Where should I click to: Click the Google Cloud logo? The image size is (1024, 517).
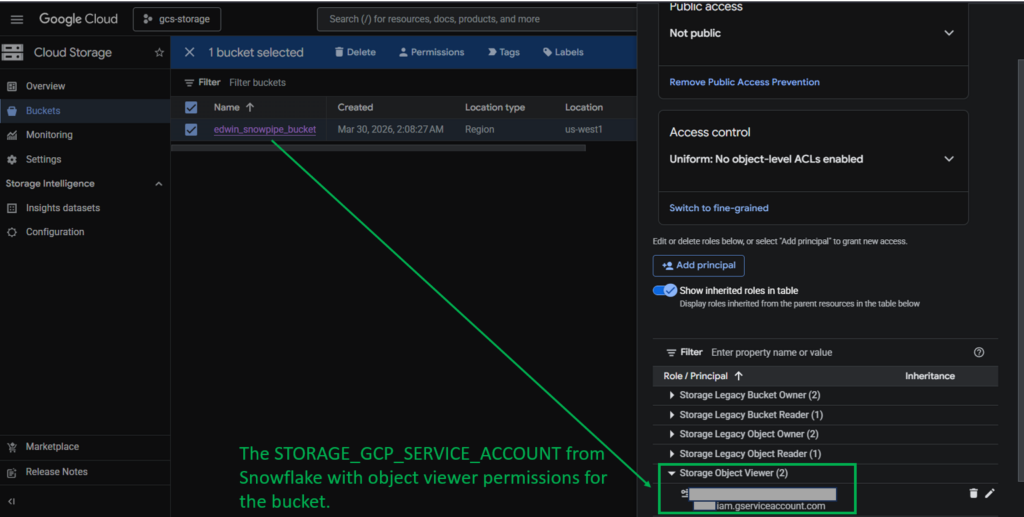78,19
